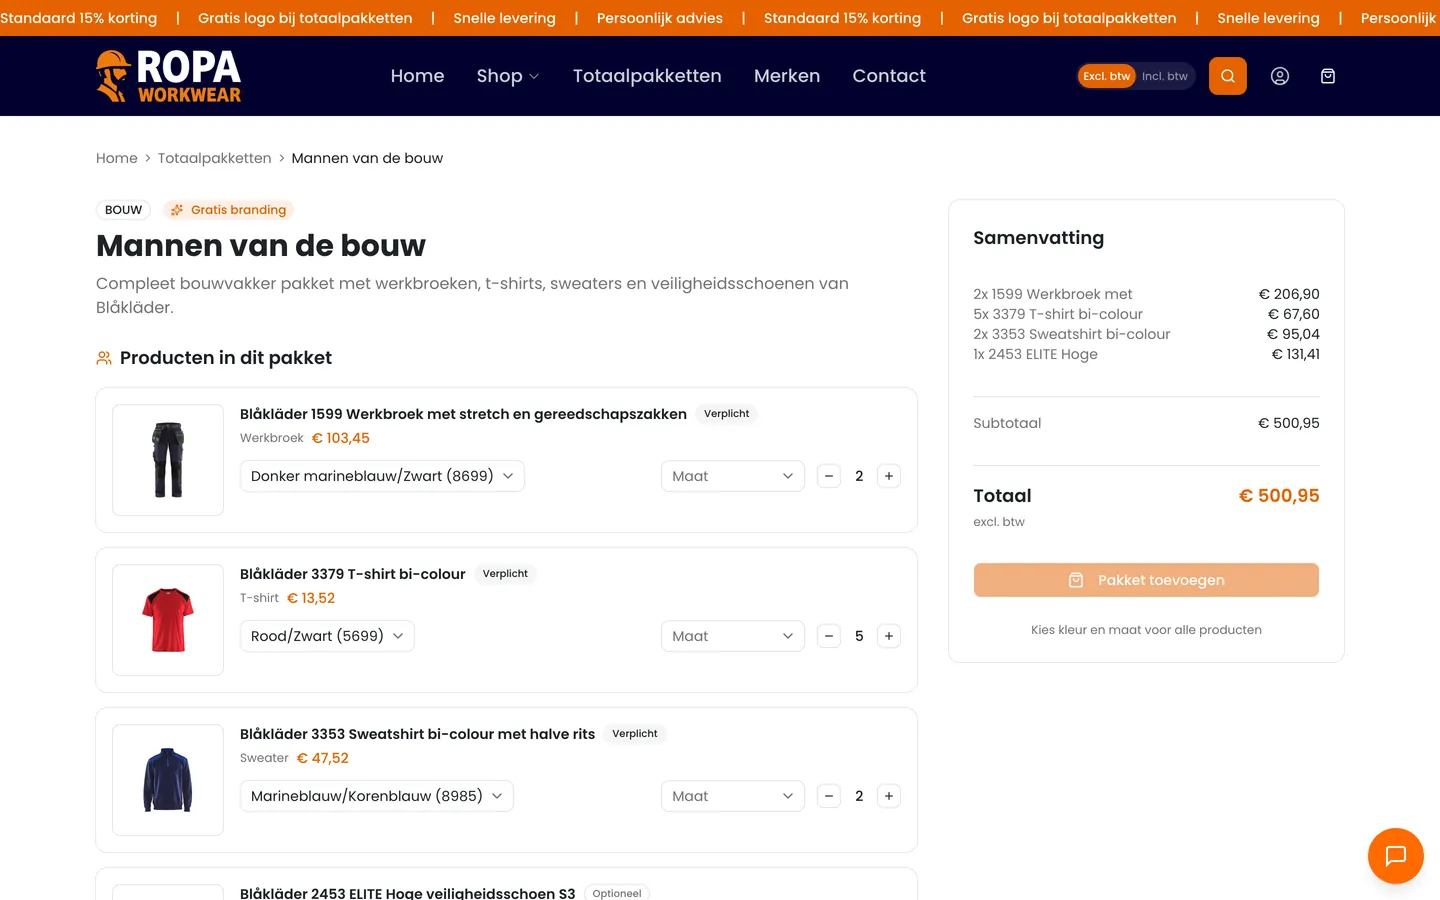Increase quantity of 3353 Sweatshirt
This screenshot has height=900, width=1440.
889,796
